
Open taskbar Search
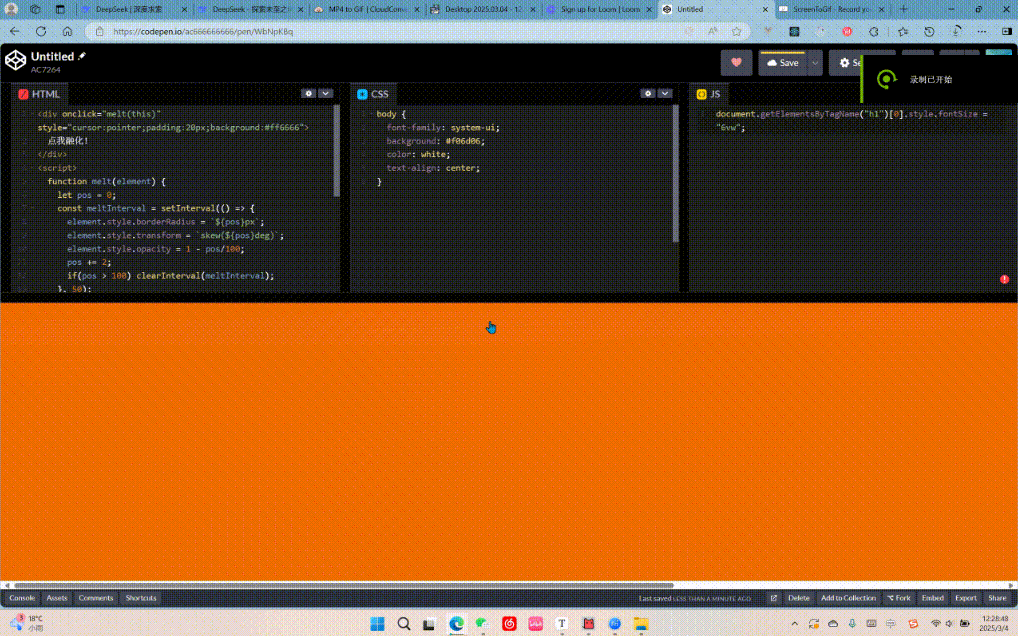point(404,624)
